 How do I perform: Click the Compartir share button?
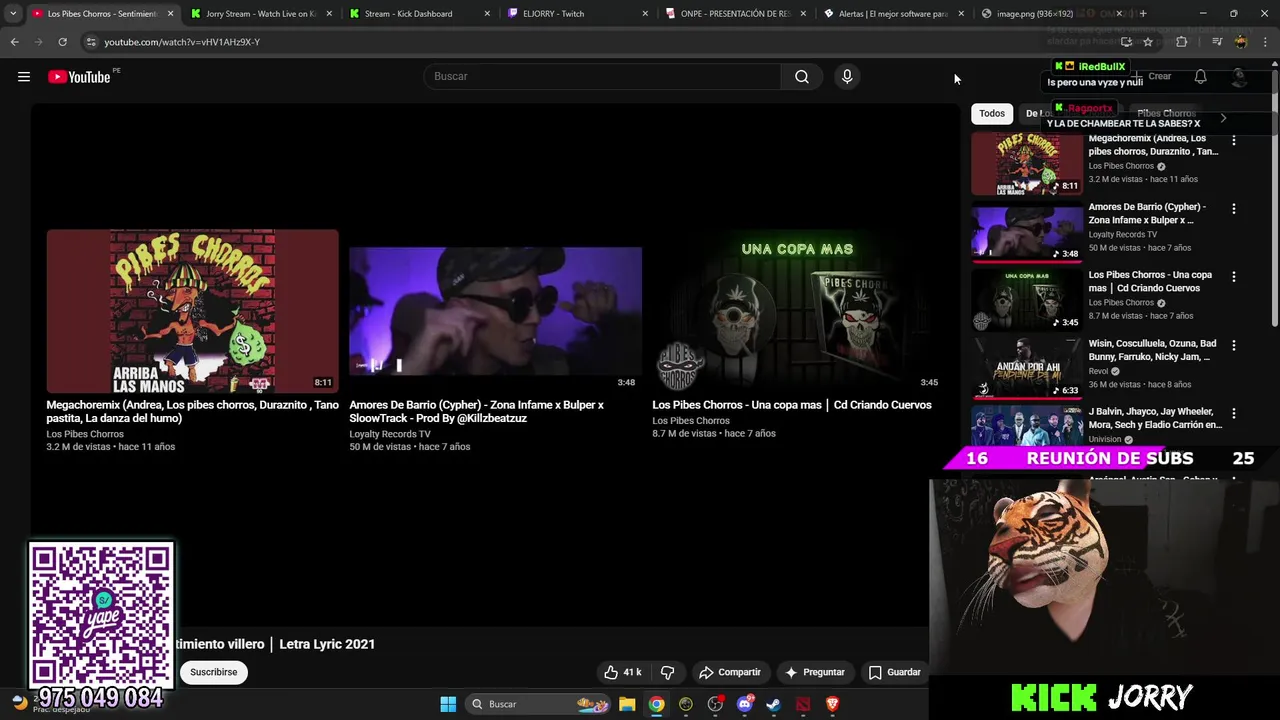point(730,672)
